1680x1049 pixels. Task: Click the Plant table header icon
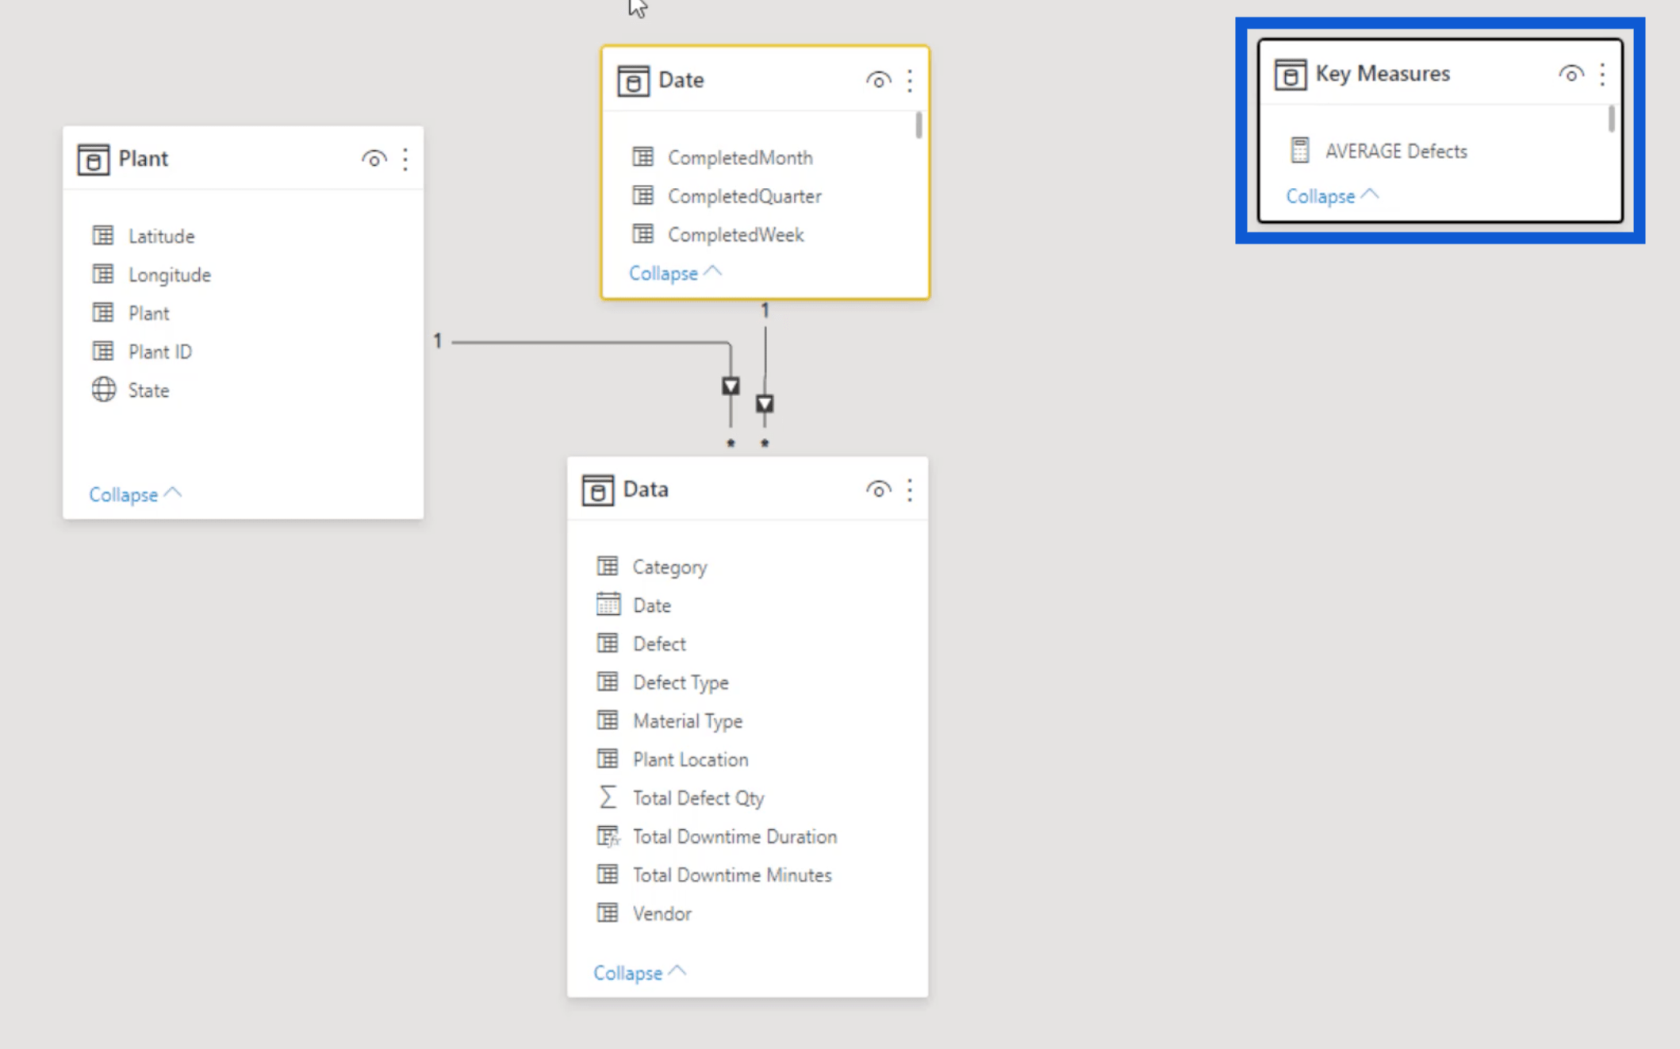(93, 159)
